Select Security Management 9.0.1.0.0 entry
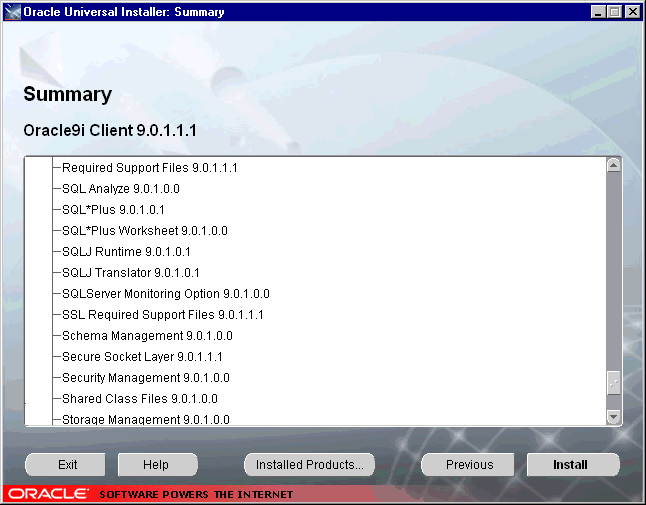 point(146,378)
